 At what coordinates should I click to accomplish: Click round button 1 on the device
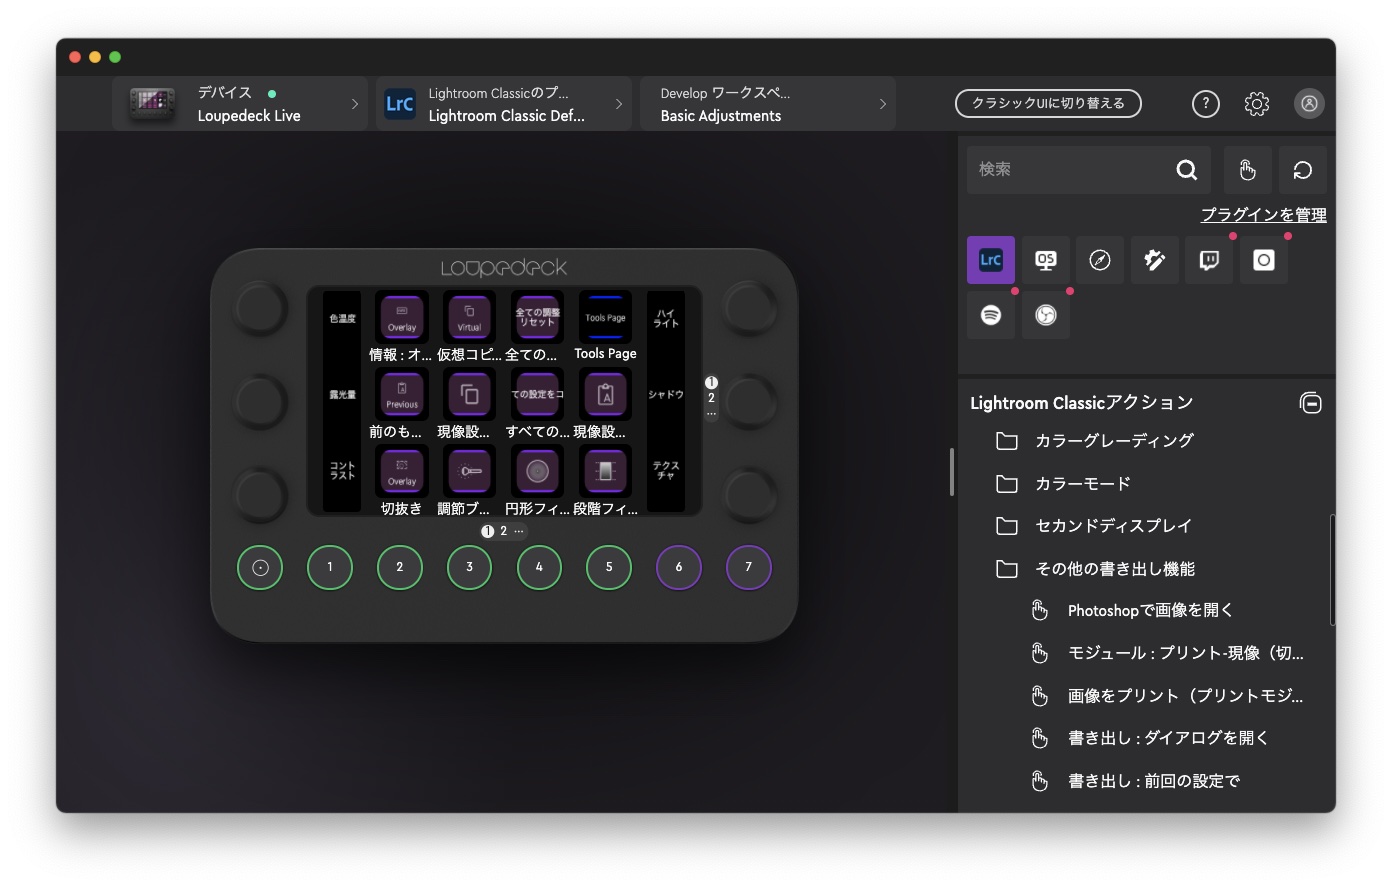point(330,567)
